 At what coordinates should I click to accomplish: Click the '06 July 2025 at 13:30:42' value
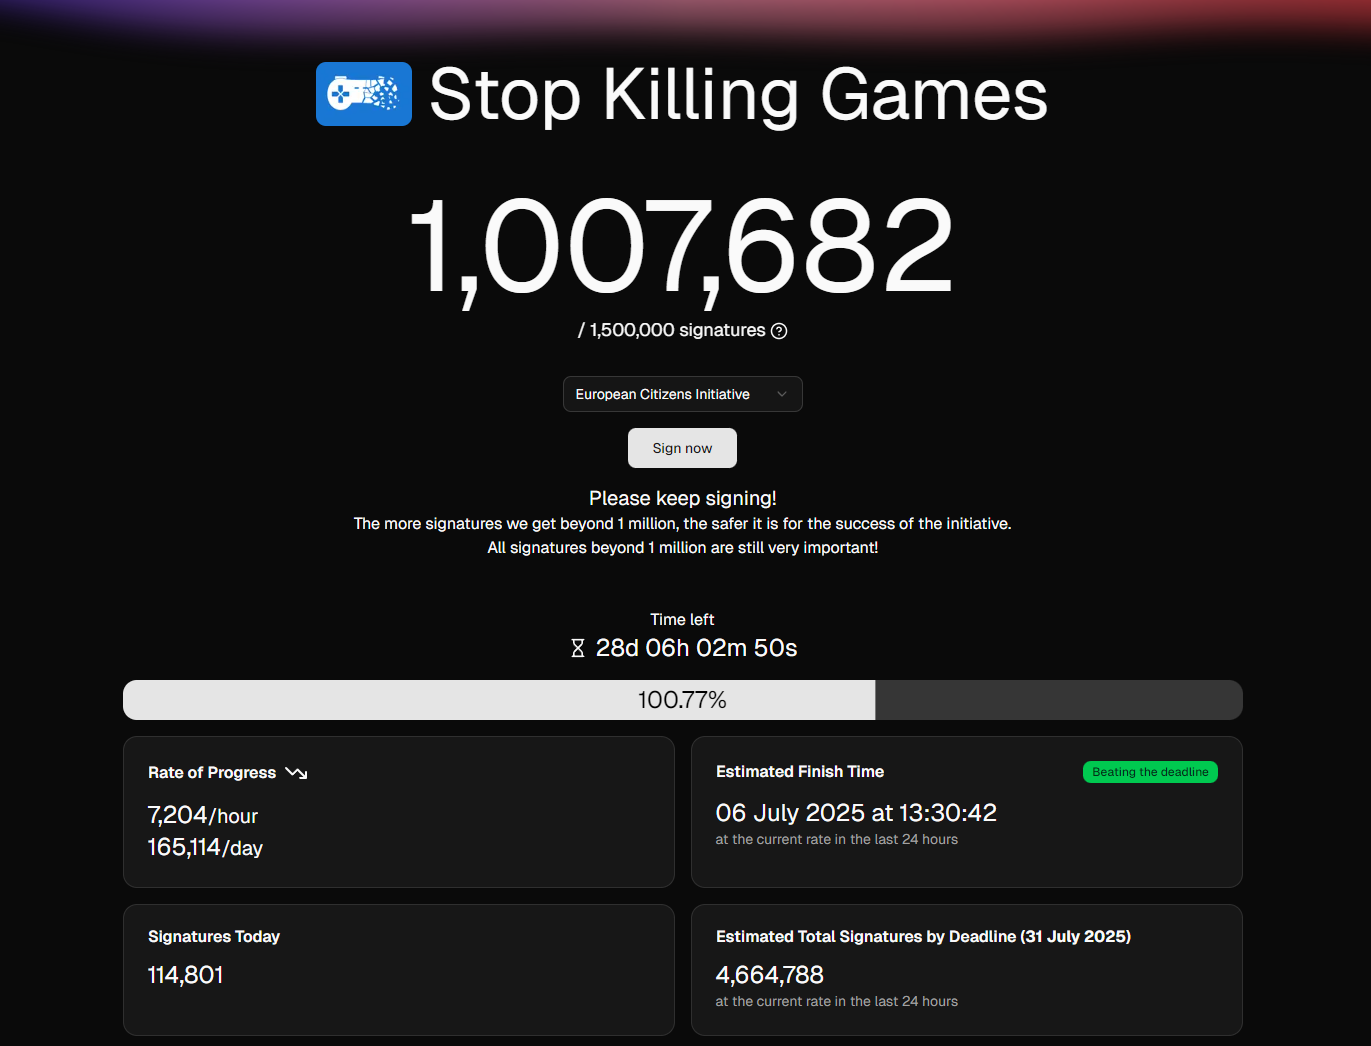(x=856, y=812)
